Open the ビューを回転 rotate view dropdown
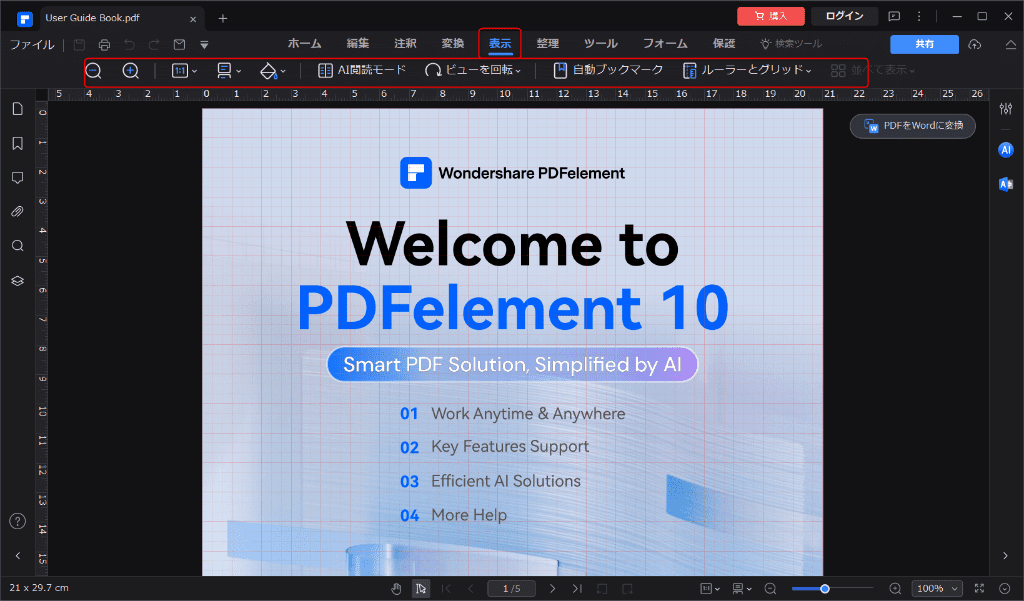This screenshot has width=1024, height=601. click(473, 70)
